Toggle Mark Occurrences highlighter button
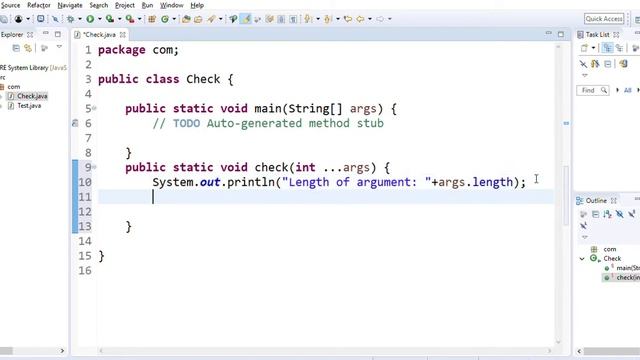Screen dimensions: 640x360 246,19
